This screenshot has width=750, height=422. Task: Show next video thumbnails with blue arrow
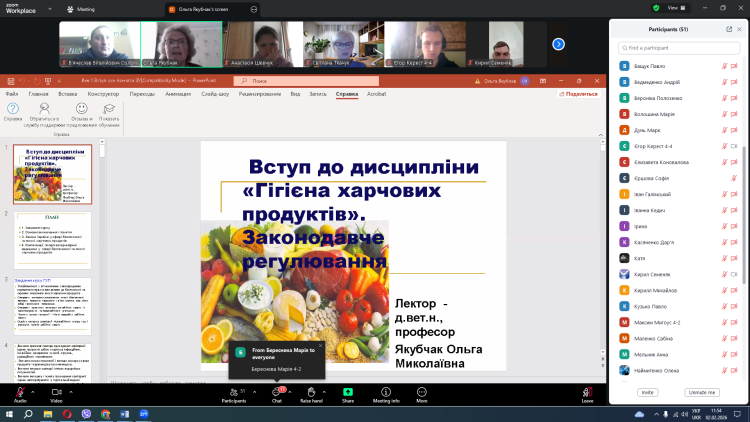pos(558,44)
